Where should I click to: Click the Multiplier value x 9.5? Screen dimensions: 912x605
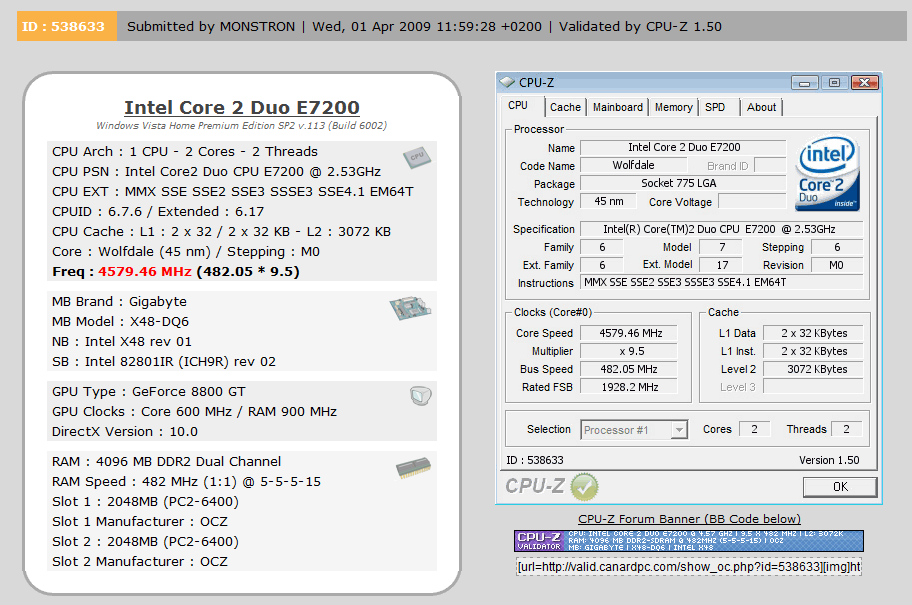(x=630, y=351)
